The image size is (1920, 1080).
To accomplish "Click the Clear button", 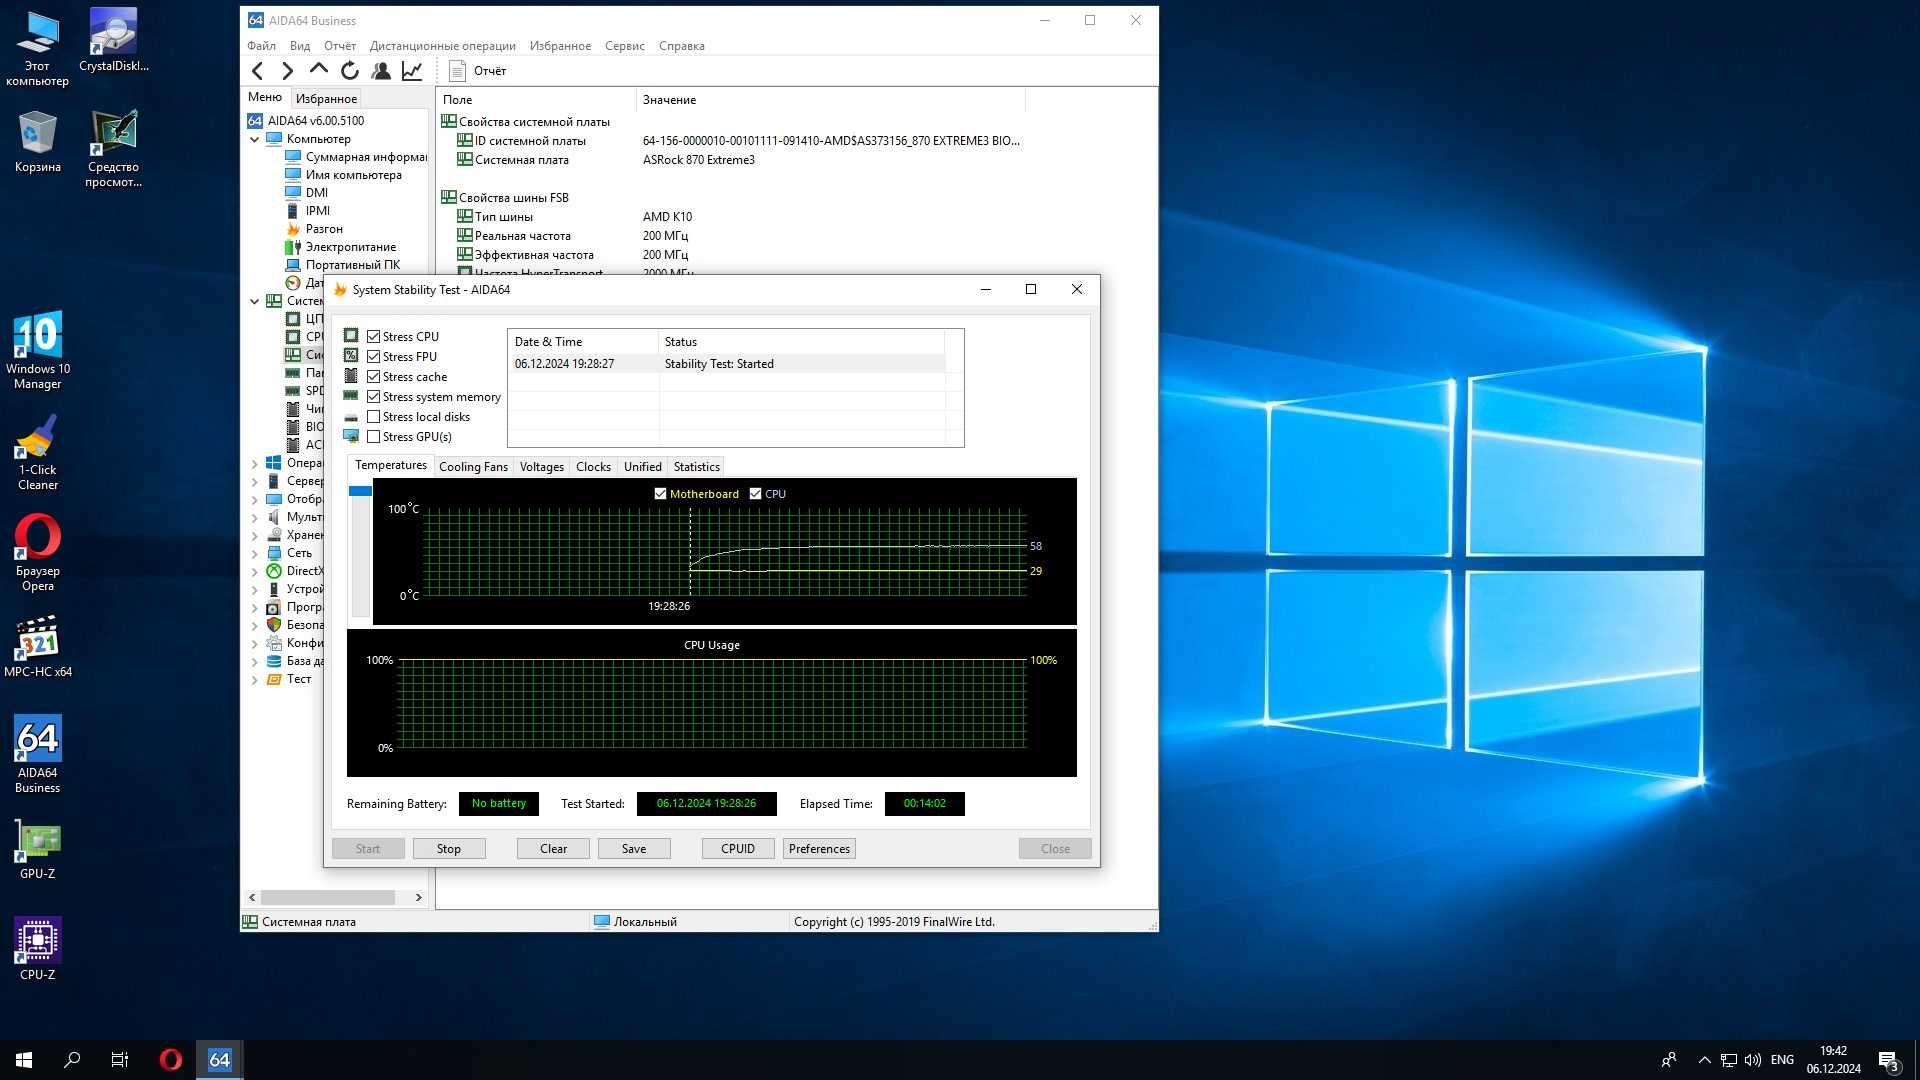I will (x=553, y=849).
